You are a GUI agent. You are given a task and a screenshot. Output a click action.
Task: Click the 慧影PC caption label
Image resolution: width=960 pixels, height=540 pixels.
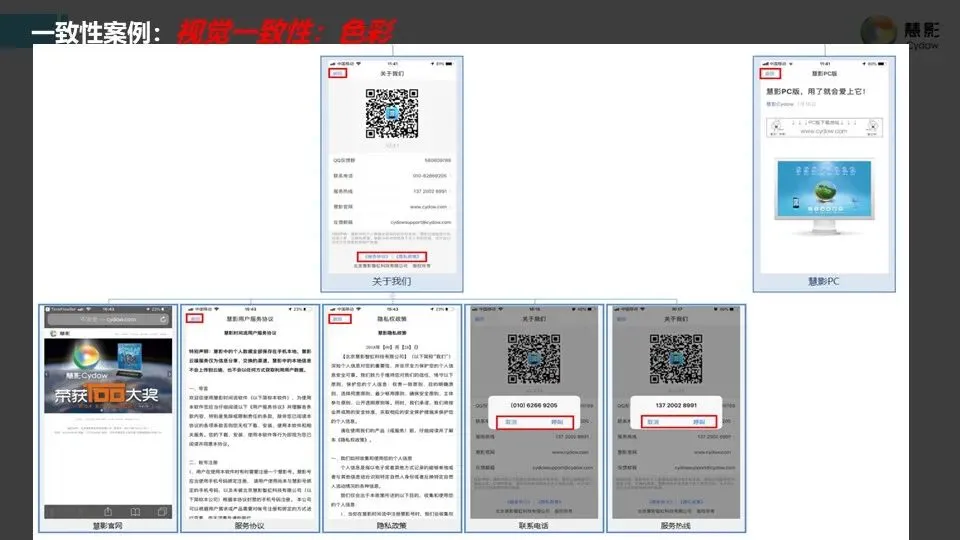click(823, 282)
